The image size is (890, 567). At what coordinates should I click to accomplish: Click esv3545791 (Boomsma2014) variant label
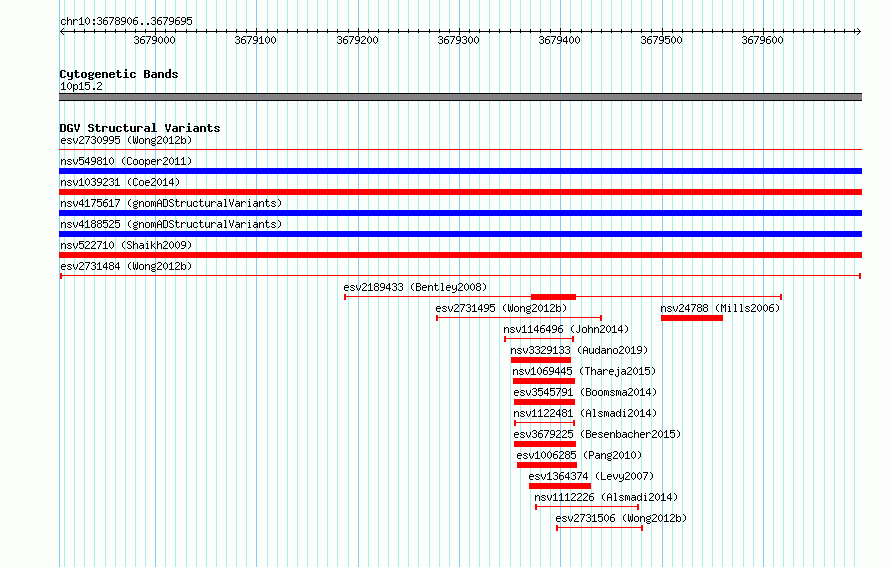click(585, 392)
